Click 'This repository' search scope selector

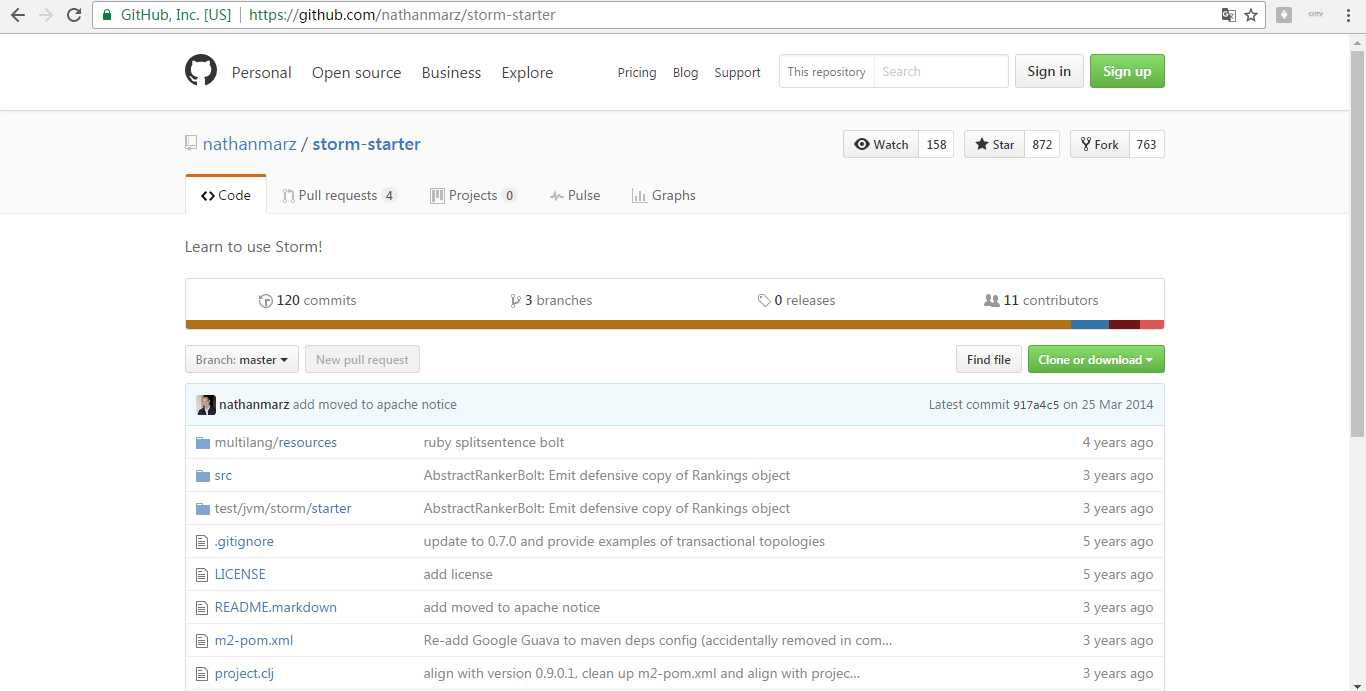(x=826, y=71)
